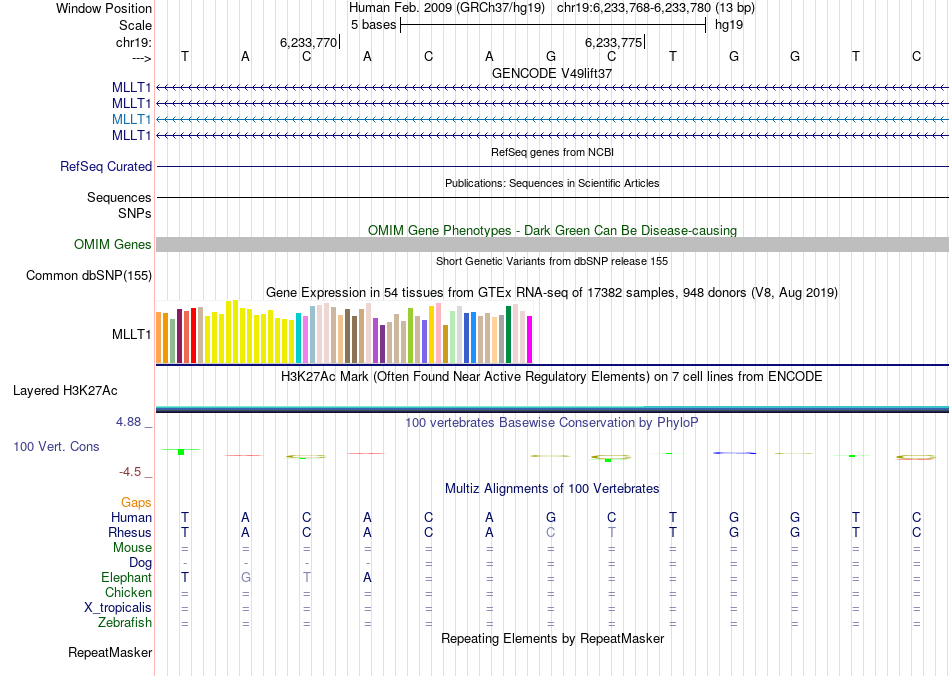Open 100 vertebrates Basewise Conservation by PhyloP title
The height and width of the screenshot is (676, 950).
[x=552, y=423]
